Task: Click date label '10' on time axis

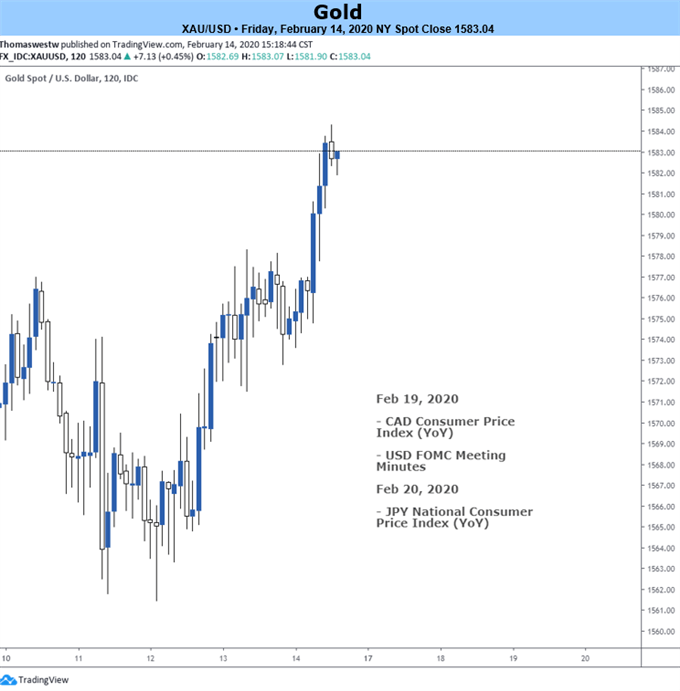Action: [x=6, y=658]
